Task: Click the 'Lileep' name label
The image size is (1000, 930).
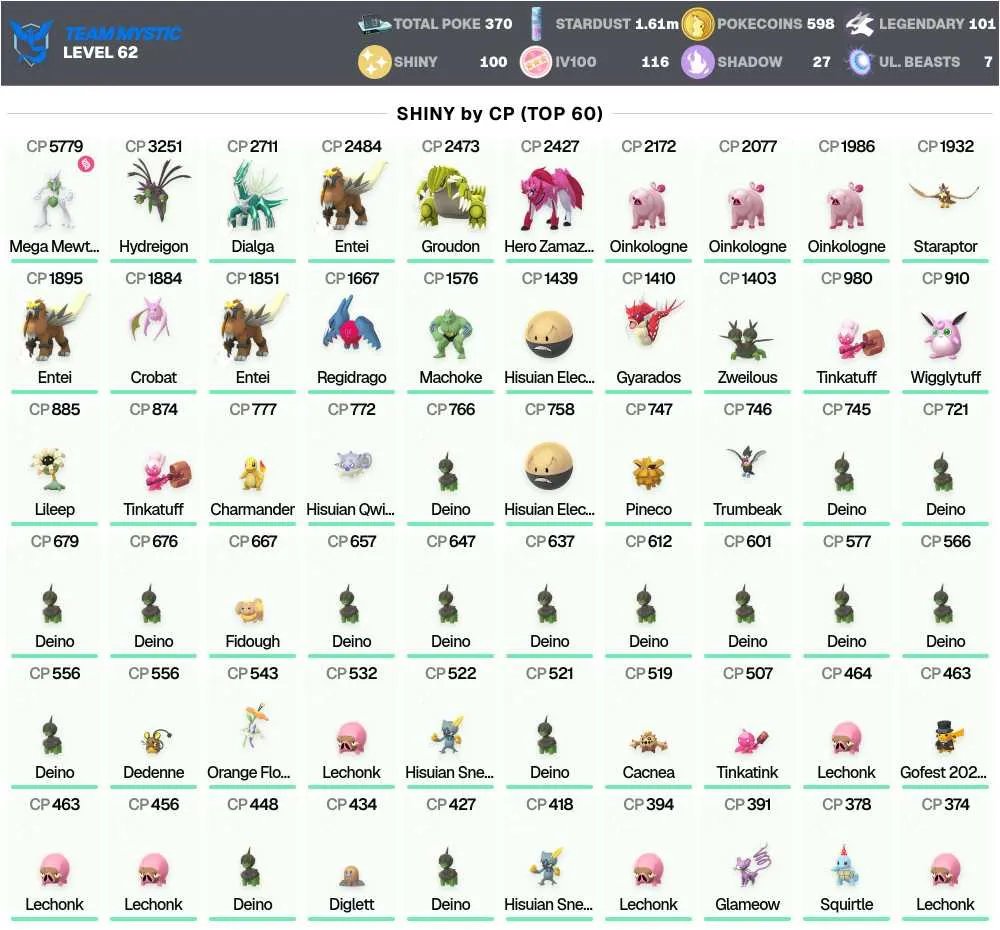Action: point(55,510)
